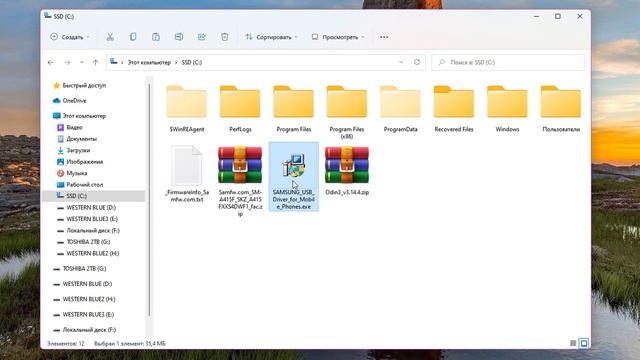640x360 pixels.
Task: Select the Odin3_v3.14.4.zip archive
Action: point(347,171)
